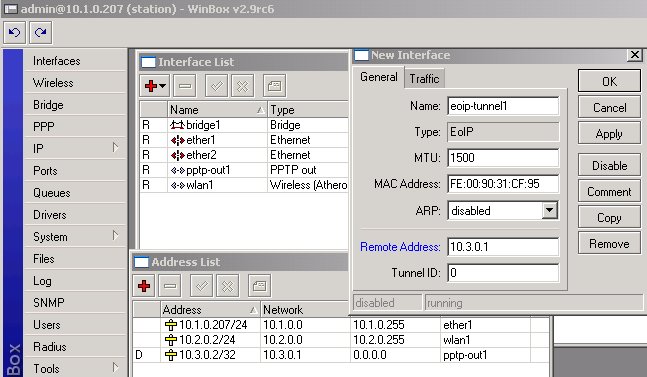647x377 pixels.
Task: Open Bridge in the sidebar menu
Action: (75, 105)
